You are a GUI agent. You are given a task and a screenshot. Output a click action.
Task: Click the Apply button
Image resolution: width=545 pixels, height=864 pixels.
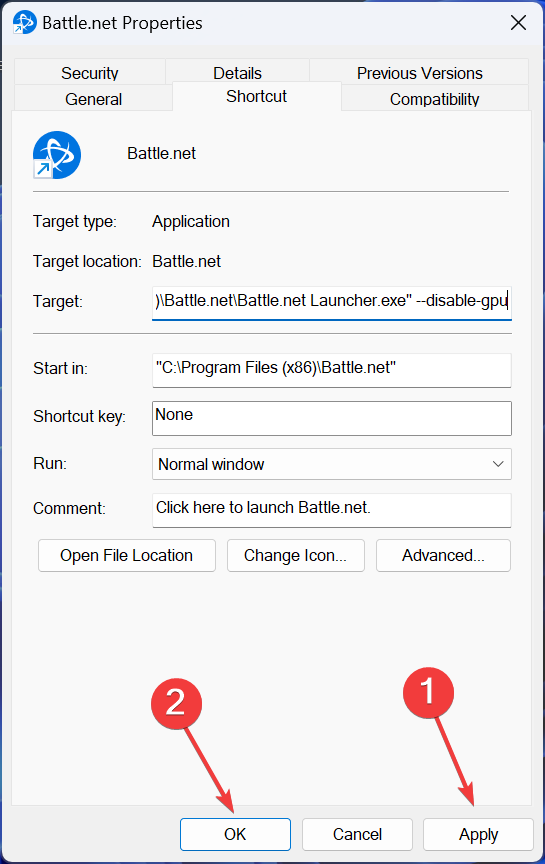[478, 834]
